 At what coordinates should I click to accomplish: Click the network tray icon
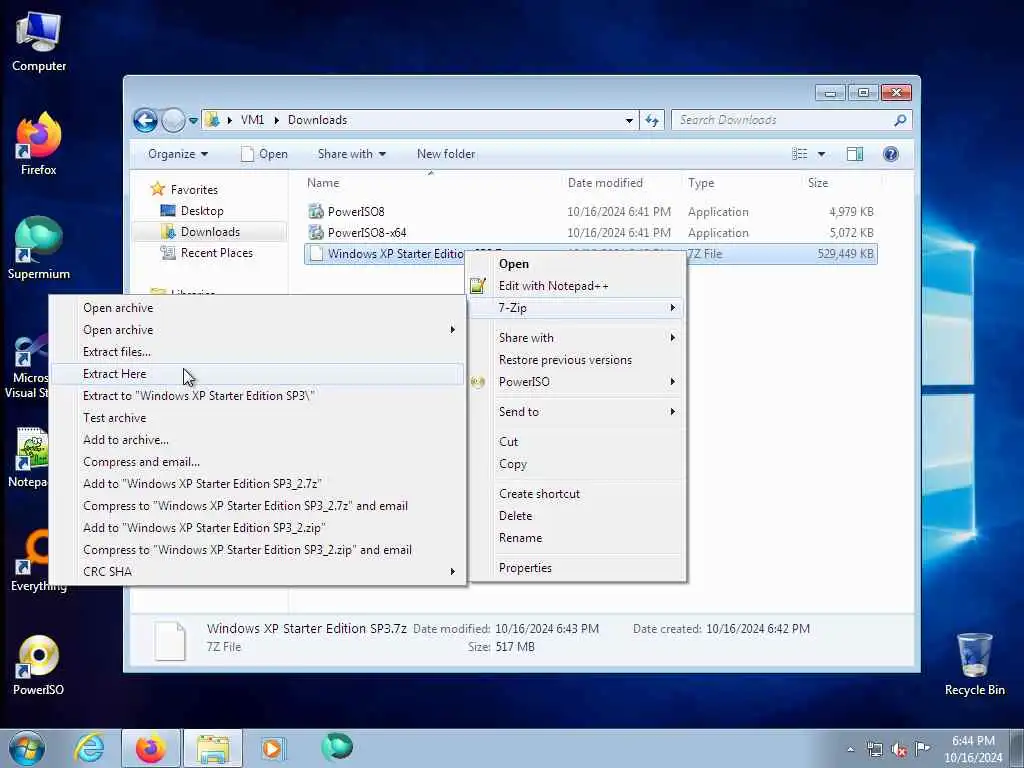[874, 750]
